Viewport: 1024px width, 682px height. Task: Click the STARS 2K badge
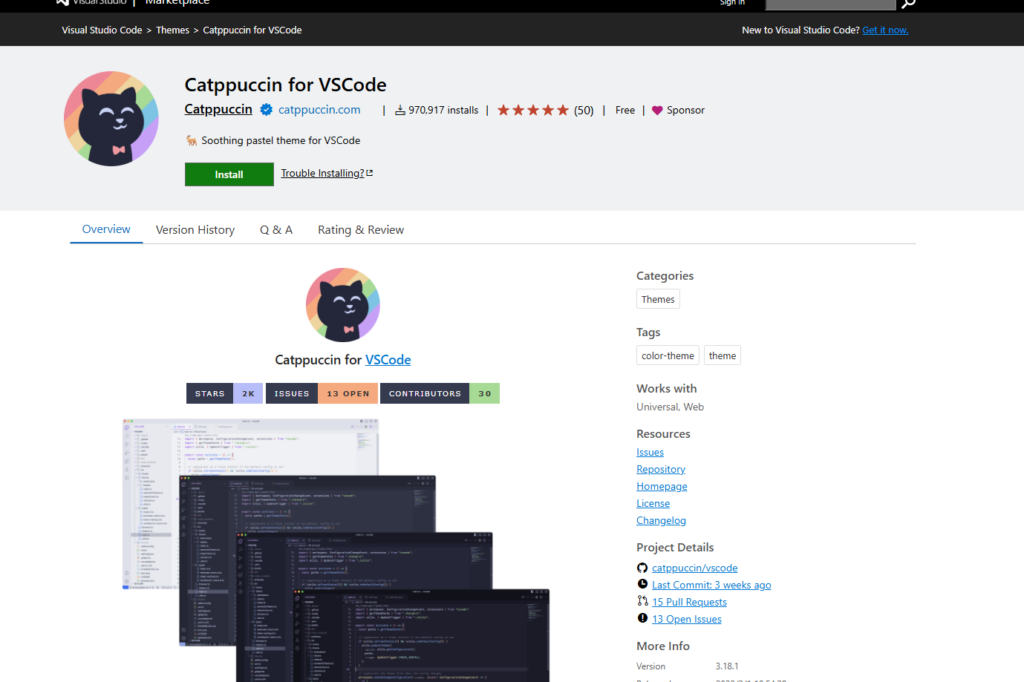pos(224,393)
